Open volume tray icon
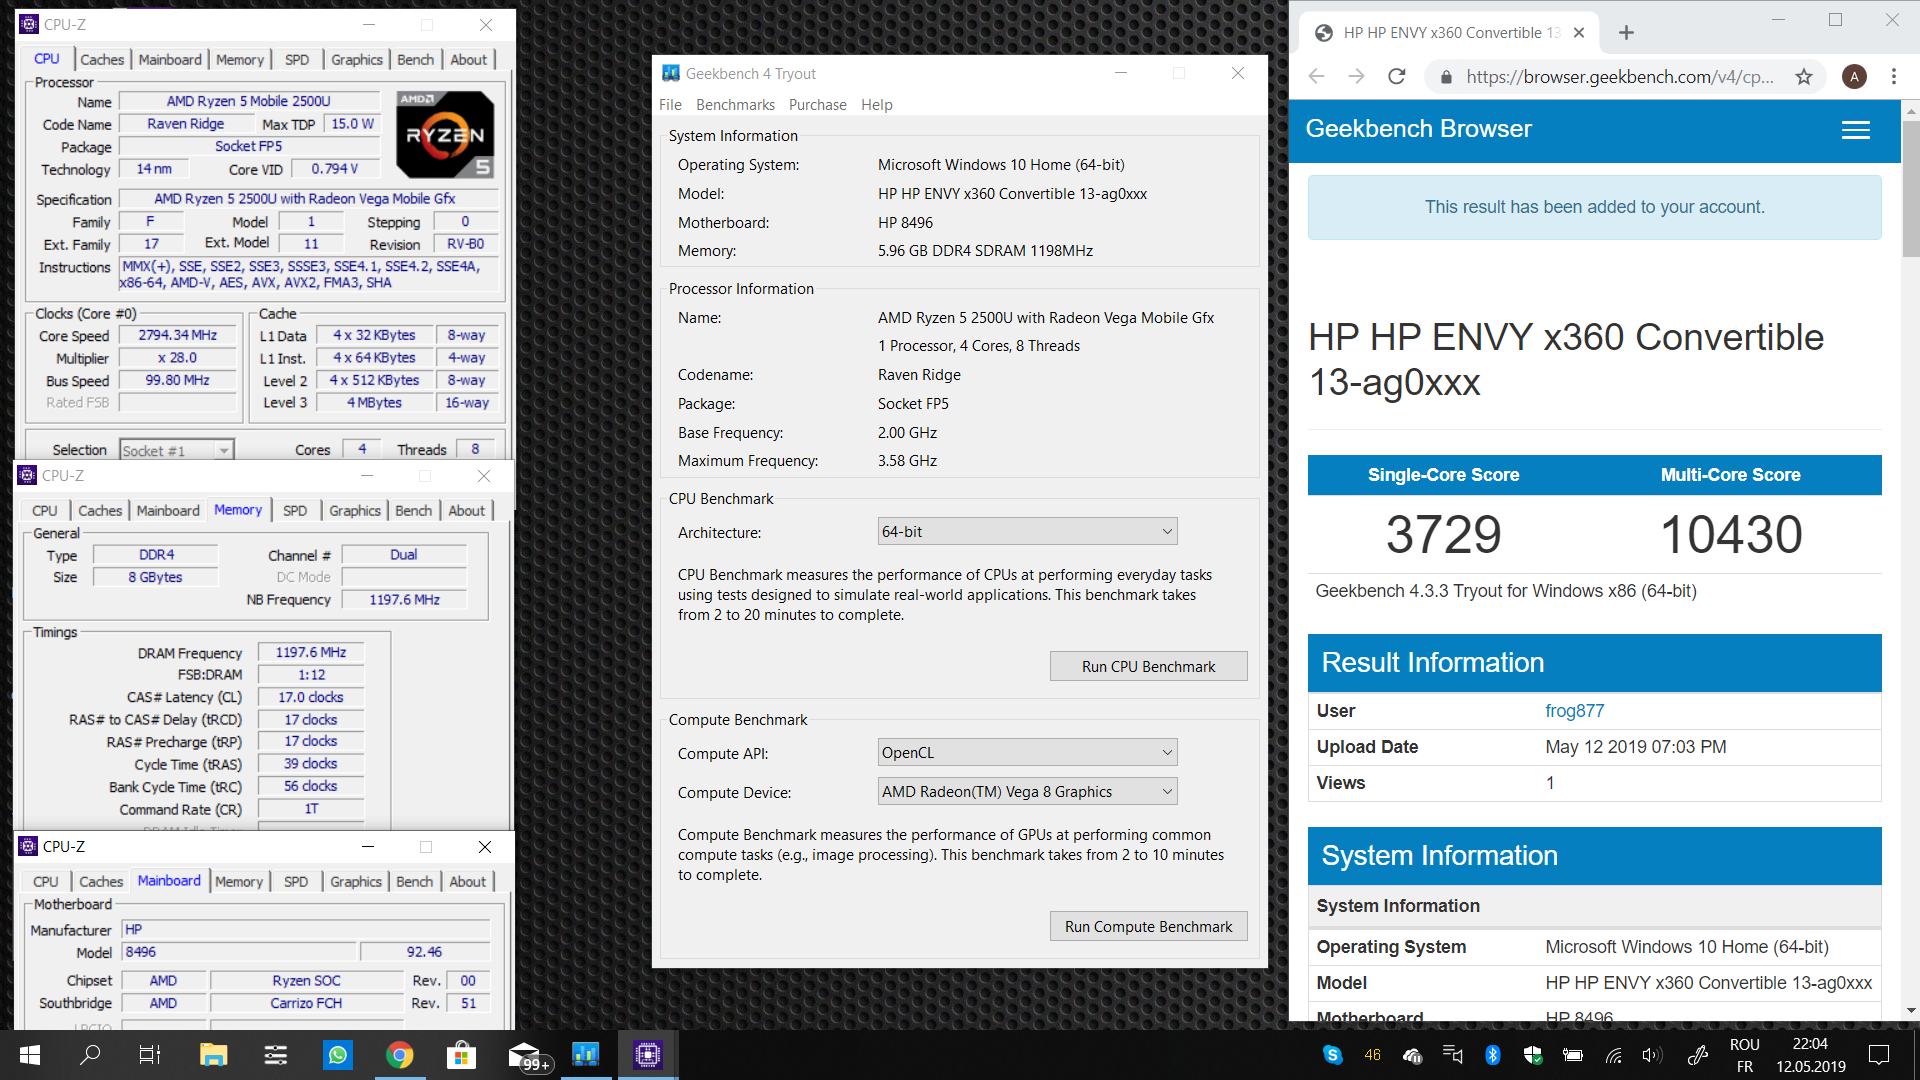Screen dimensions: 1920x1080 (1652, 1055)
